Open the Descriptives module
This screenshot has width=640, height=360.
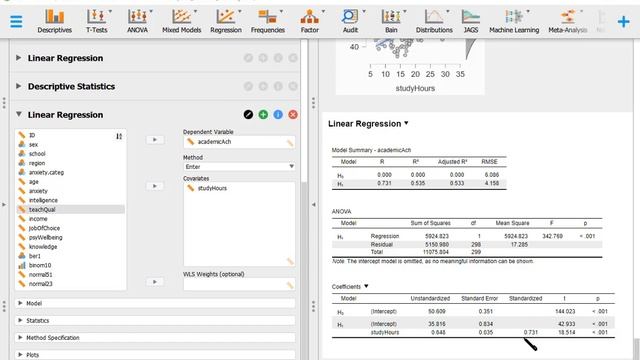[54, 21]
